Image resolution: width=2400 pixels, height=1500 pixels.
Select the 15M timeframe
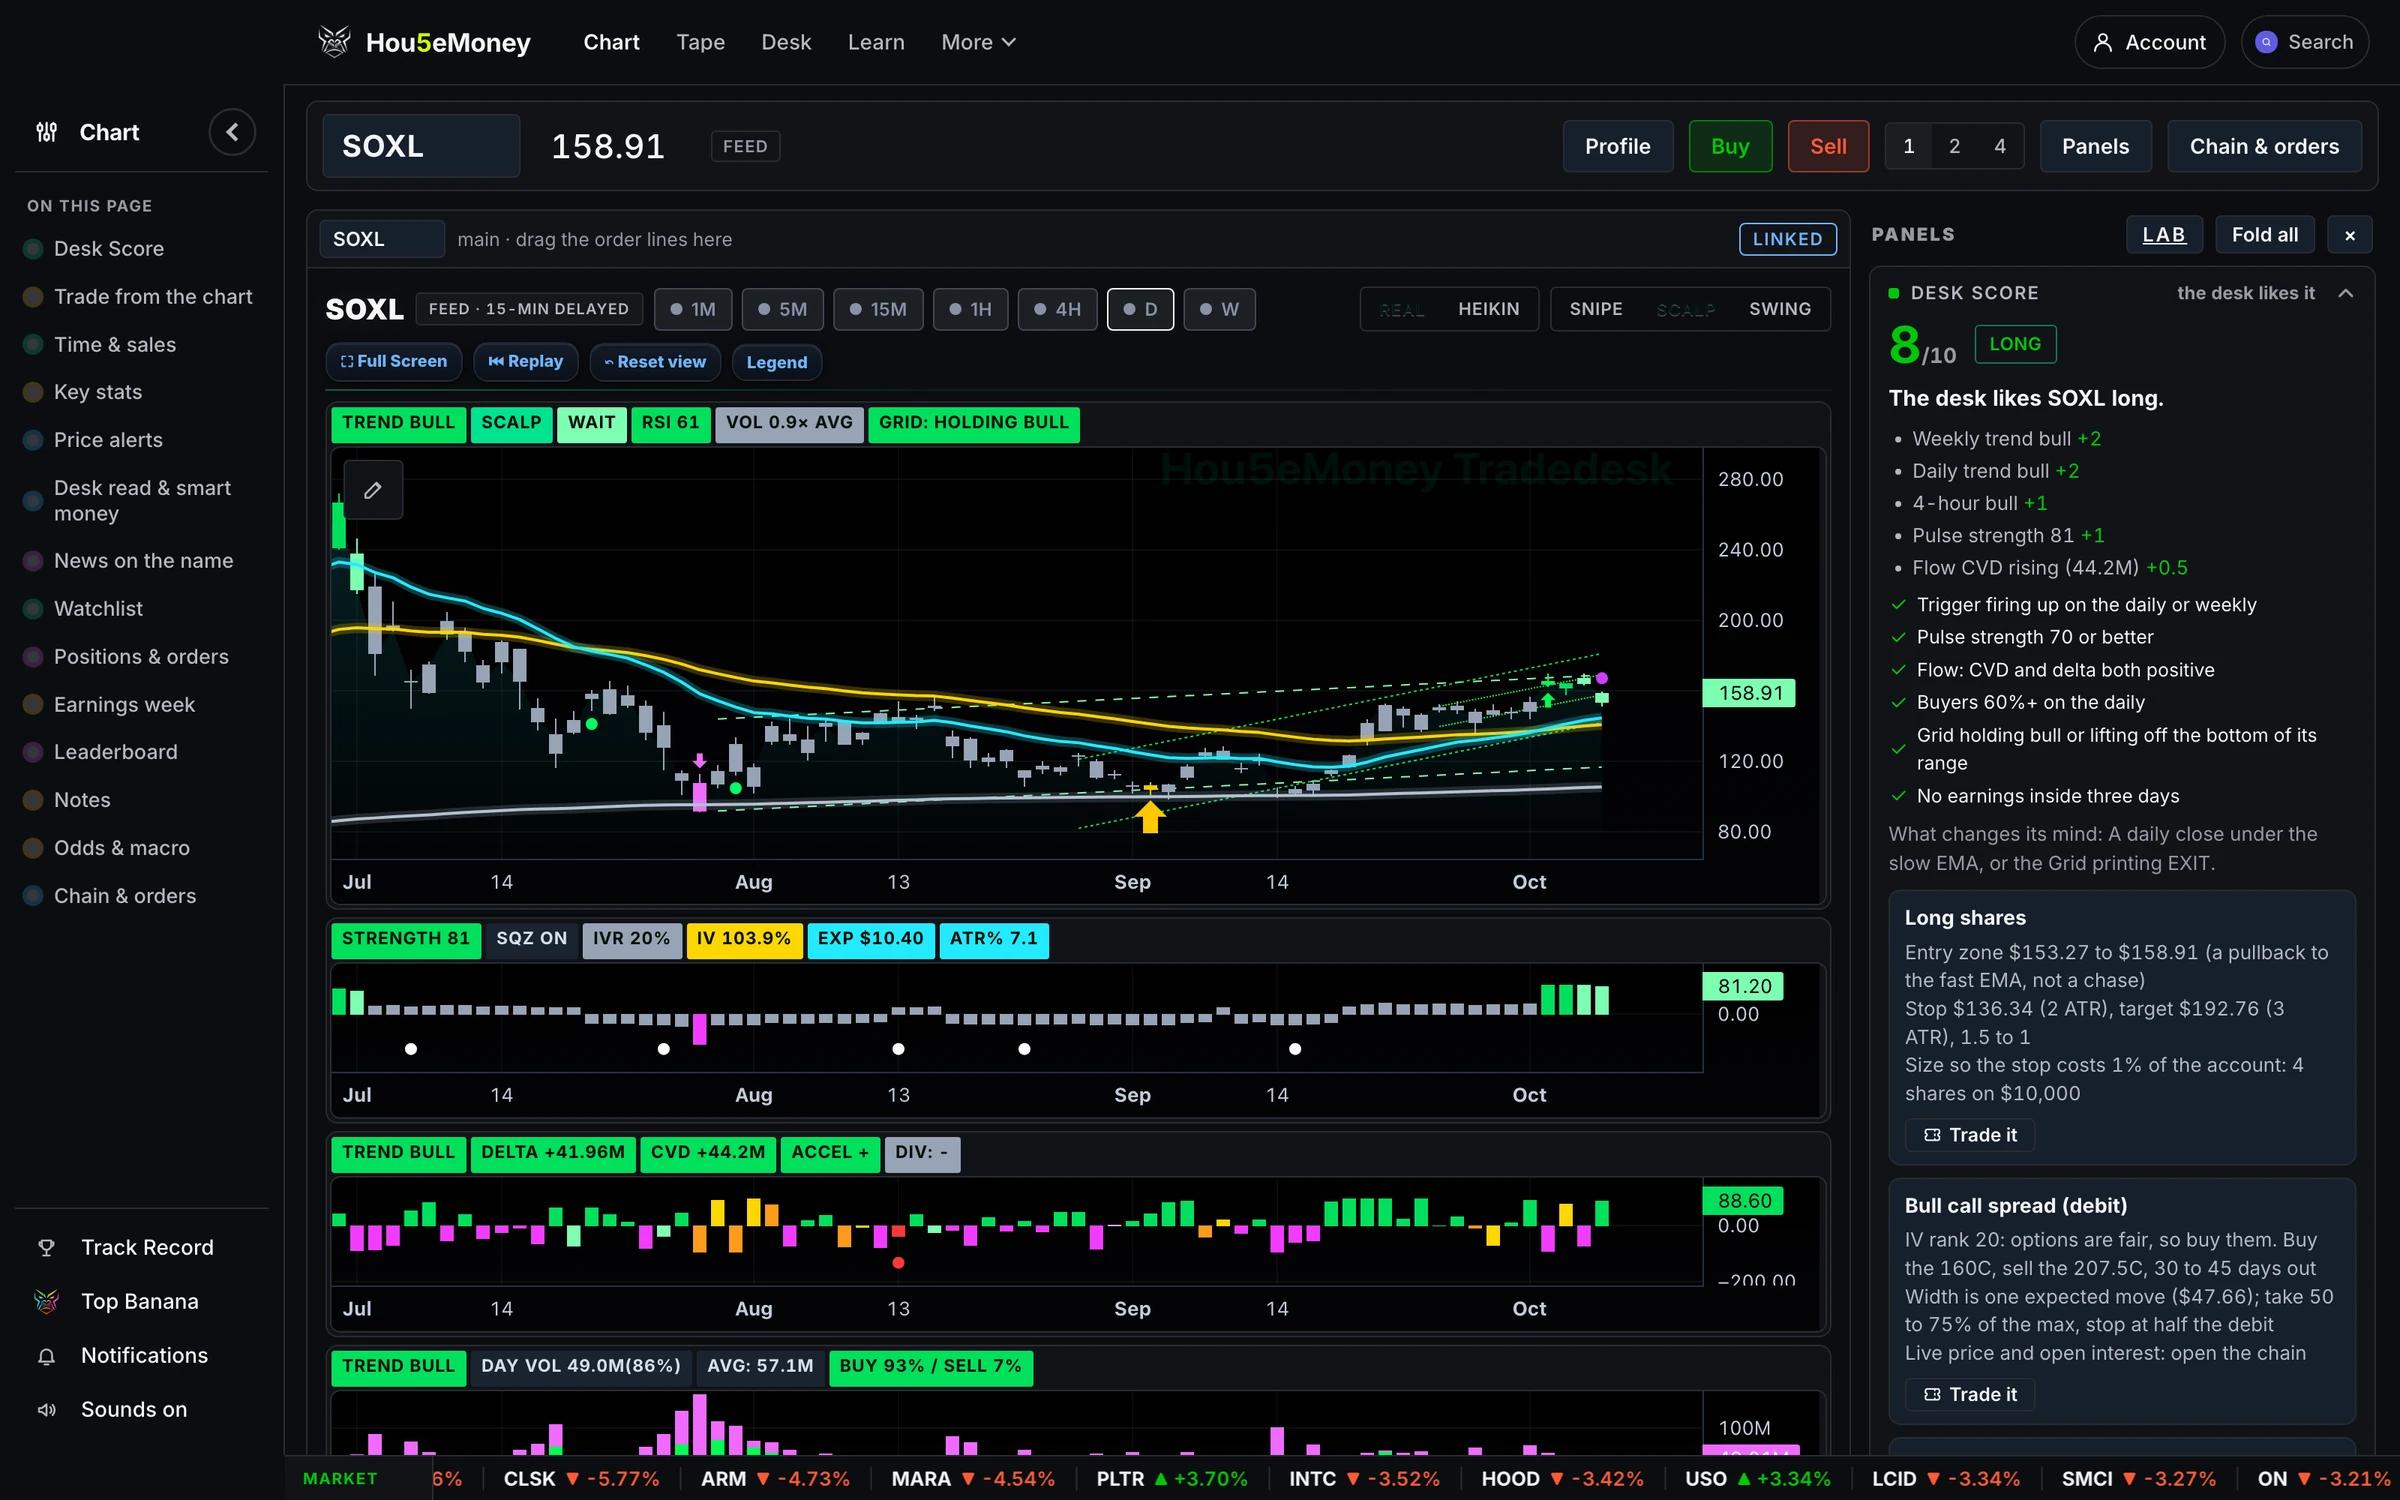[878, 309]
